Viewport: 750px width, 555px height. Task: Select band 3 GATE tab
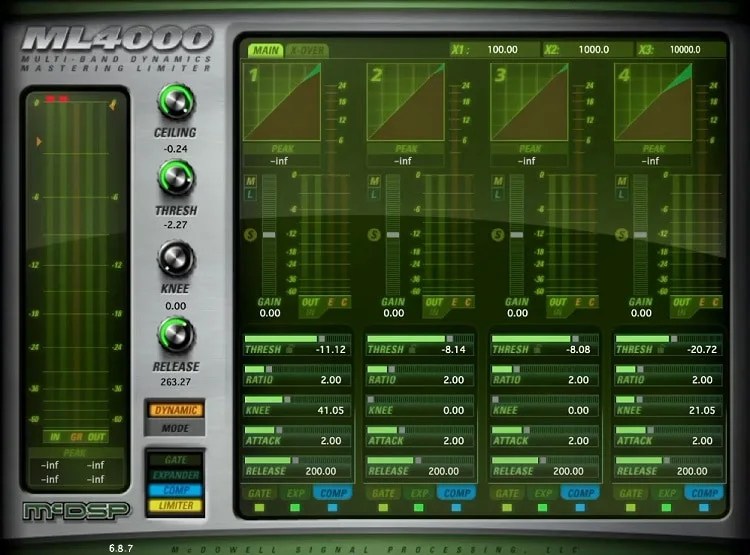tap(507, 493)
